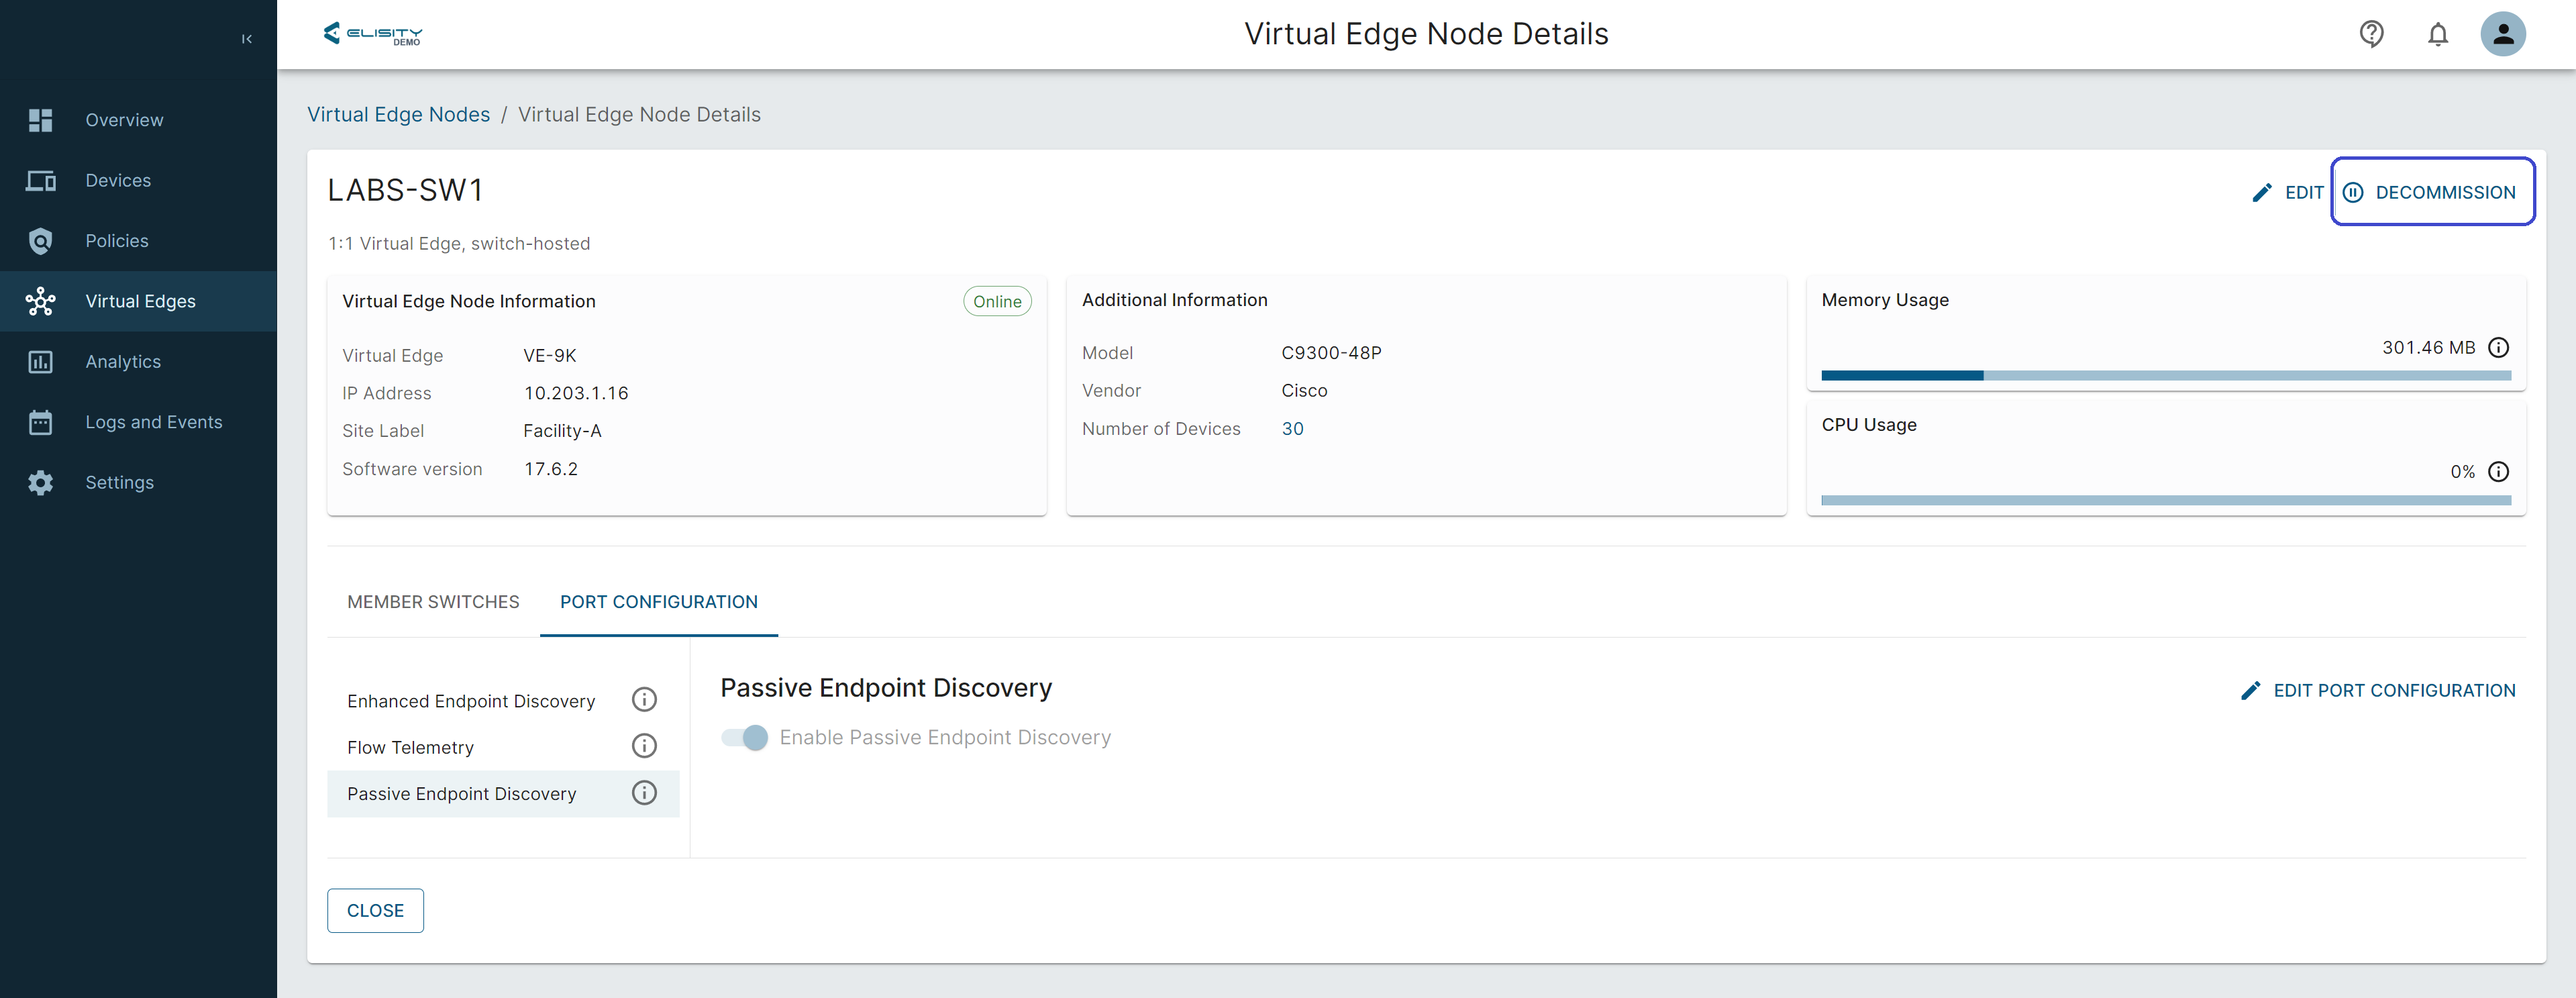Click Passive Endpoint Discovery info icon
The image size is (2576, 998).
644,793
